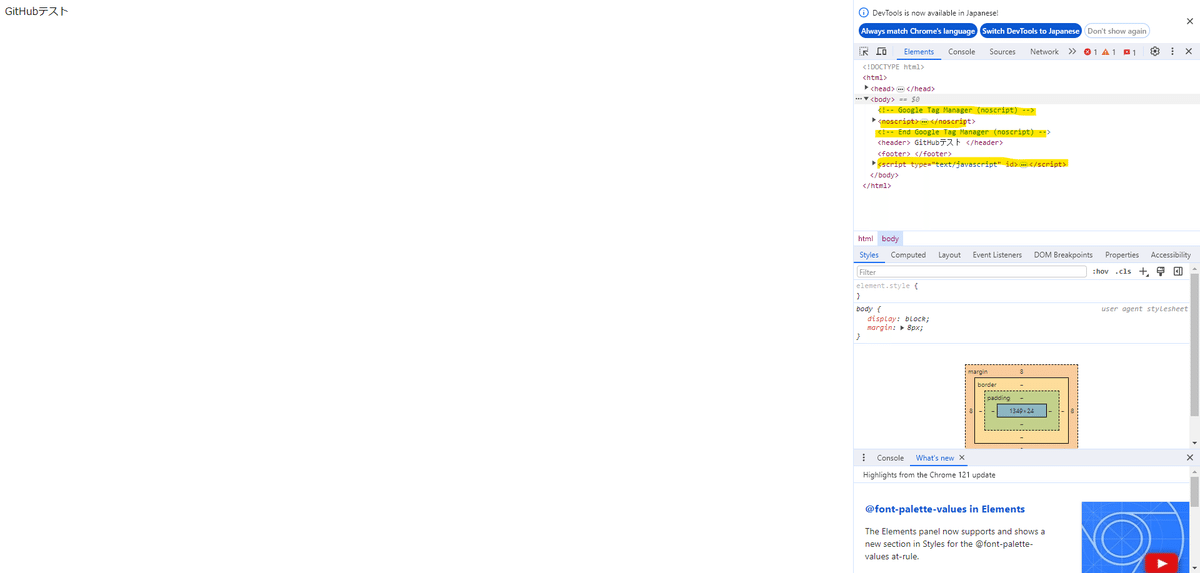The image size is (1200, 573).
Task: Expand script contents via ellipsis badge
Action: click(1024, 165)
